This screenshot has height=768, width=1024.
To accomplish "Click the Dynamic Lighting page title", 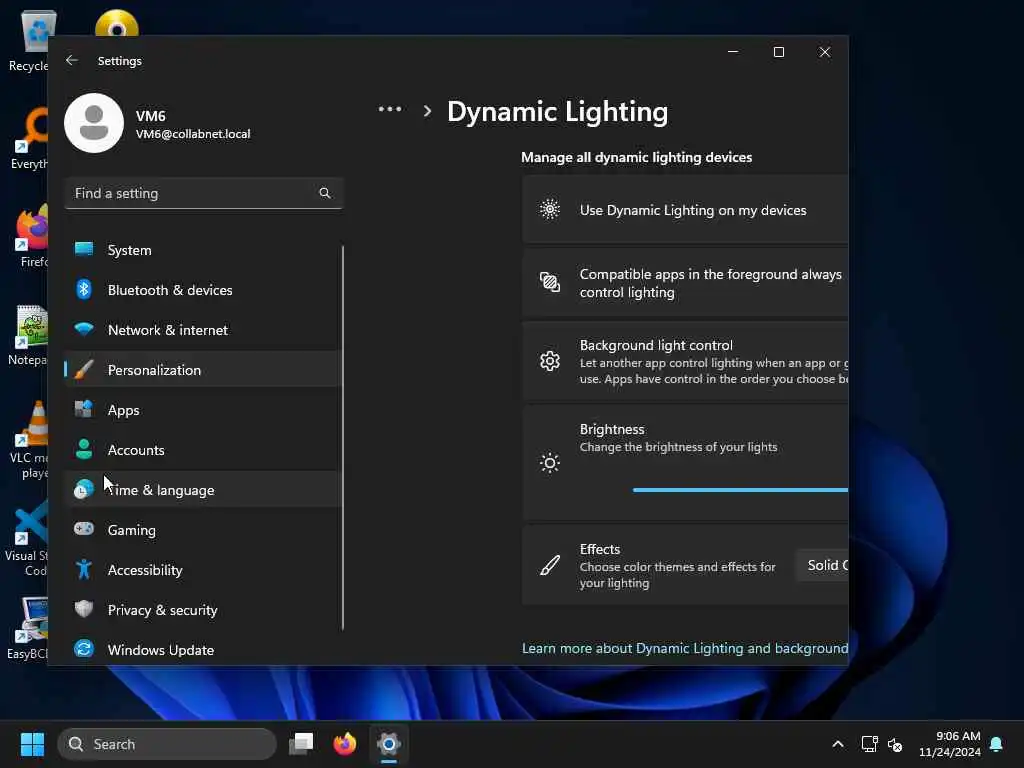I will click(x=557, y=111).
